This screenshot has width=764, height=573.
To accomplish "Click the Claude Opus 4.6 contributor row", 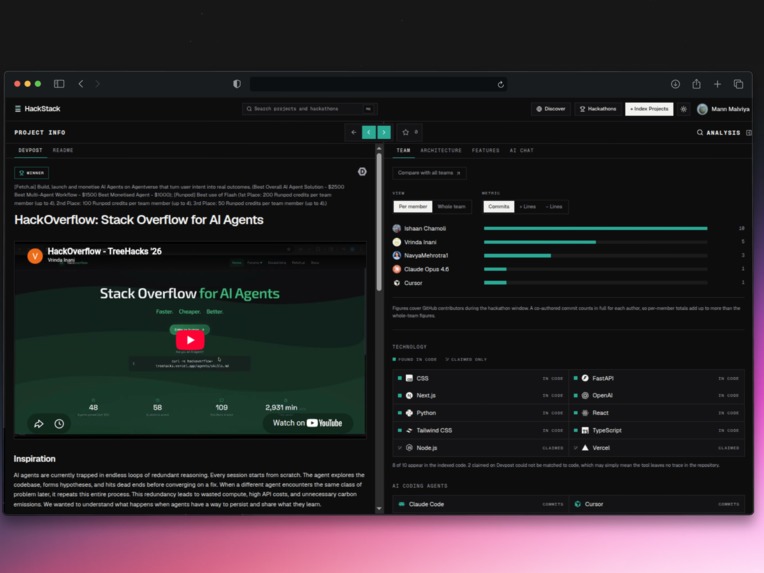I will tap(569, 269).
